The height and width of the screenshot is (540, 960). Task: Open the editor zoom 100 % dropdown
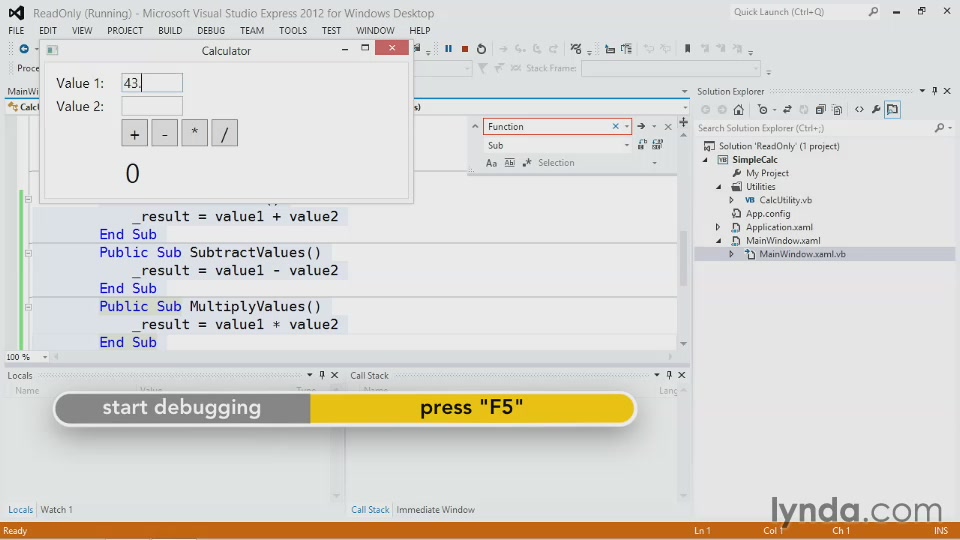(45, 357)
